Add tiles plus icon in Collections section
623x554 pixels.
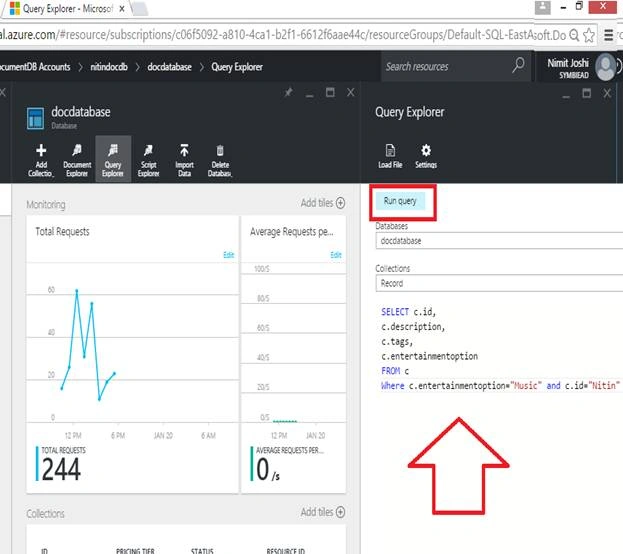341,512
